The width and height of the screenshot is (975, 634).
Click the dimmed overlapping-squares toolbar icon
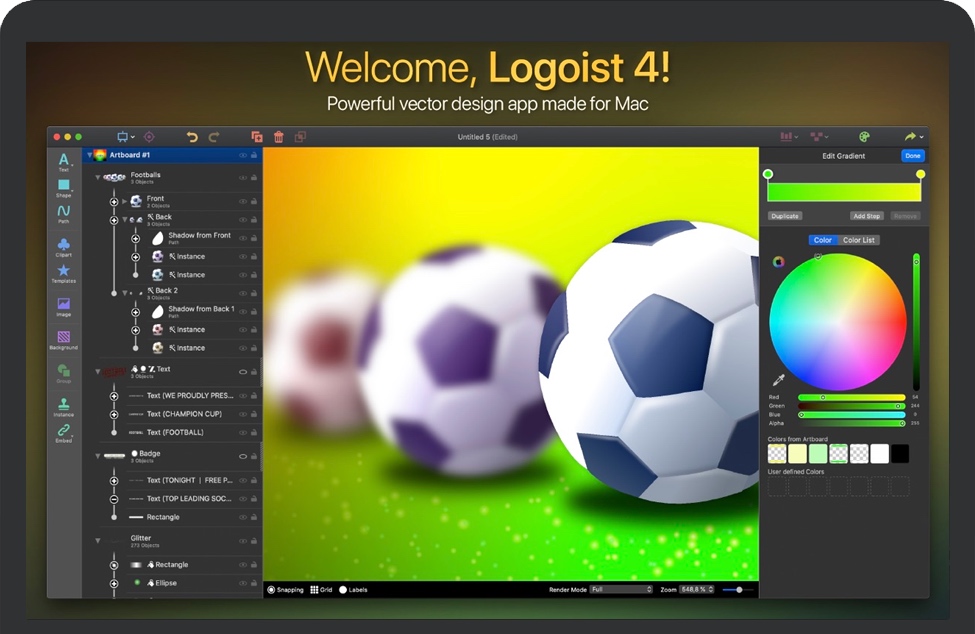click(x=300, y=137)
